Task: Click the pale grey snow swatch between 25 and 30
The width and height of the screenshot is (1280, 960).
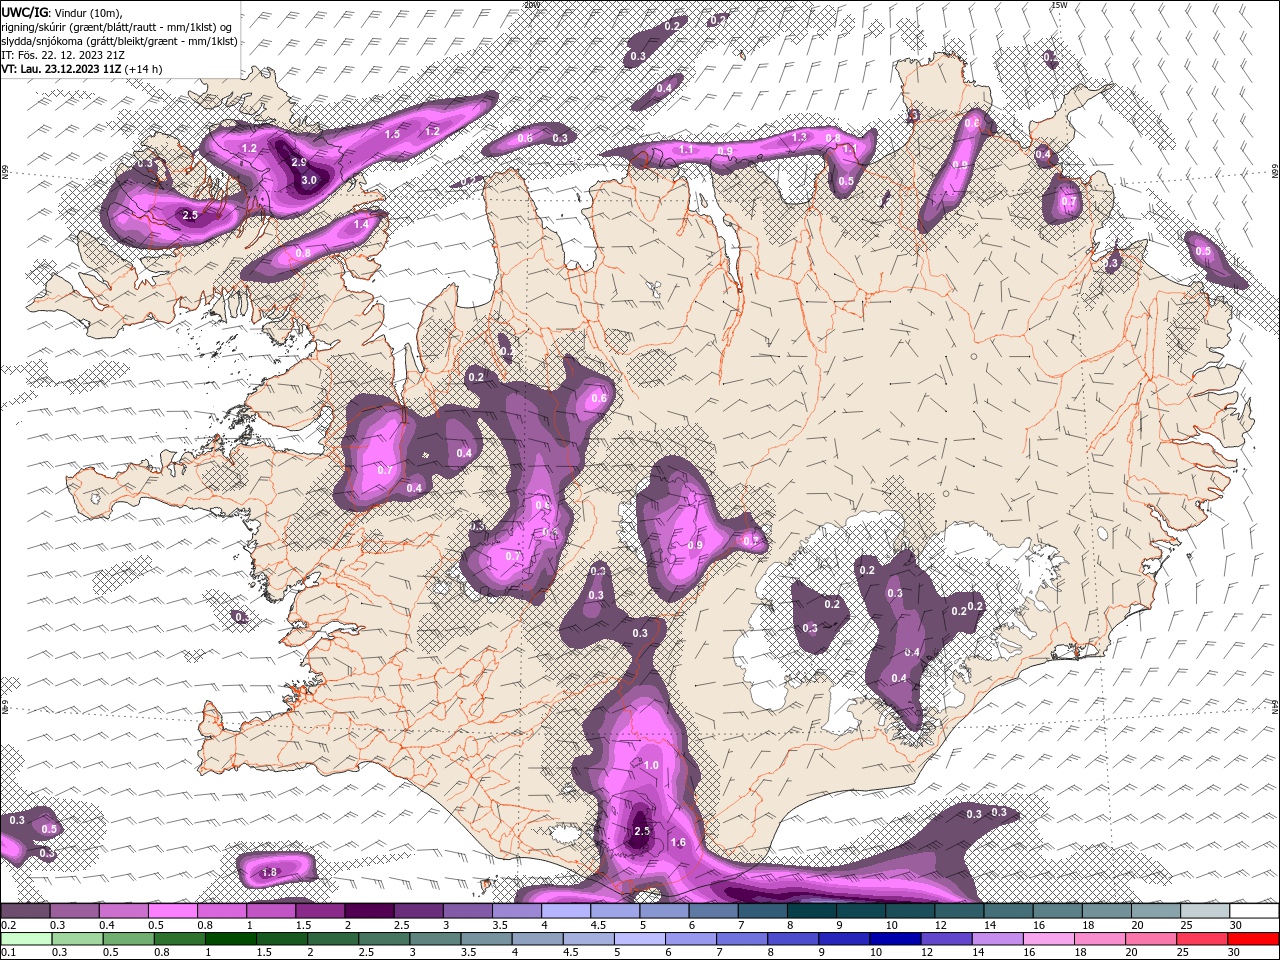Action: tap(1205, 911)
